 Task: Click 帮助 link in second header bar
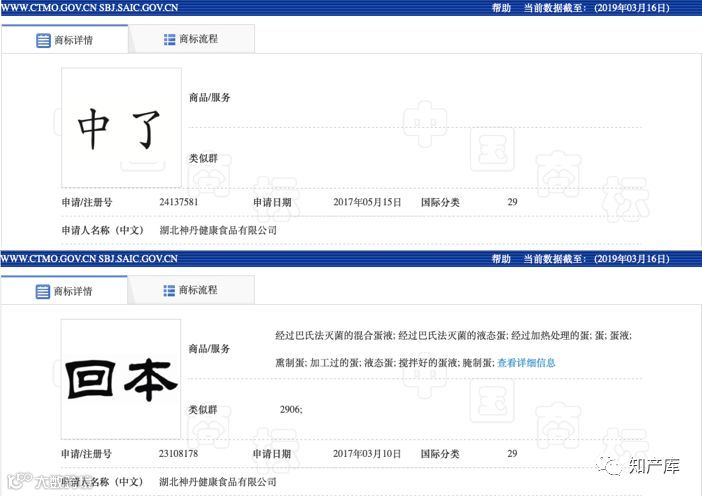(501, 259)
